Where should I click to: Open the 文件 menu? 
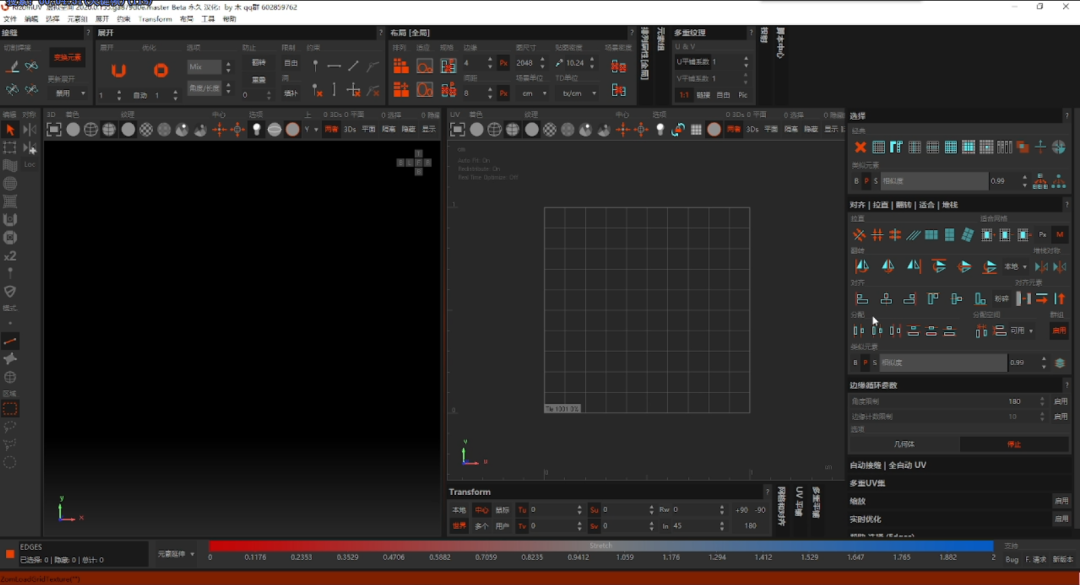10,19
